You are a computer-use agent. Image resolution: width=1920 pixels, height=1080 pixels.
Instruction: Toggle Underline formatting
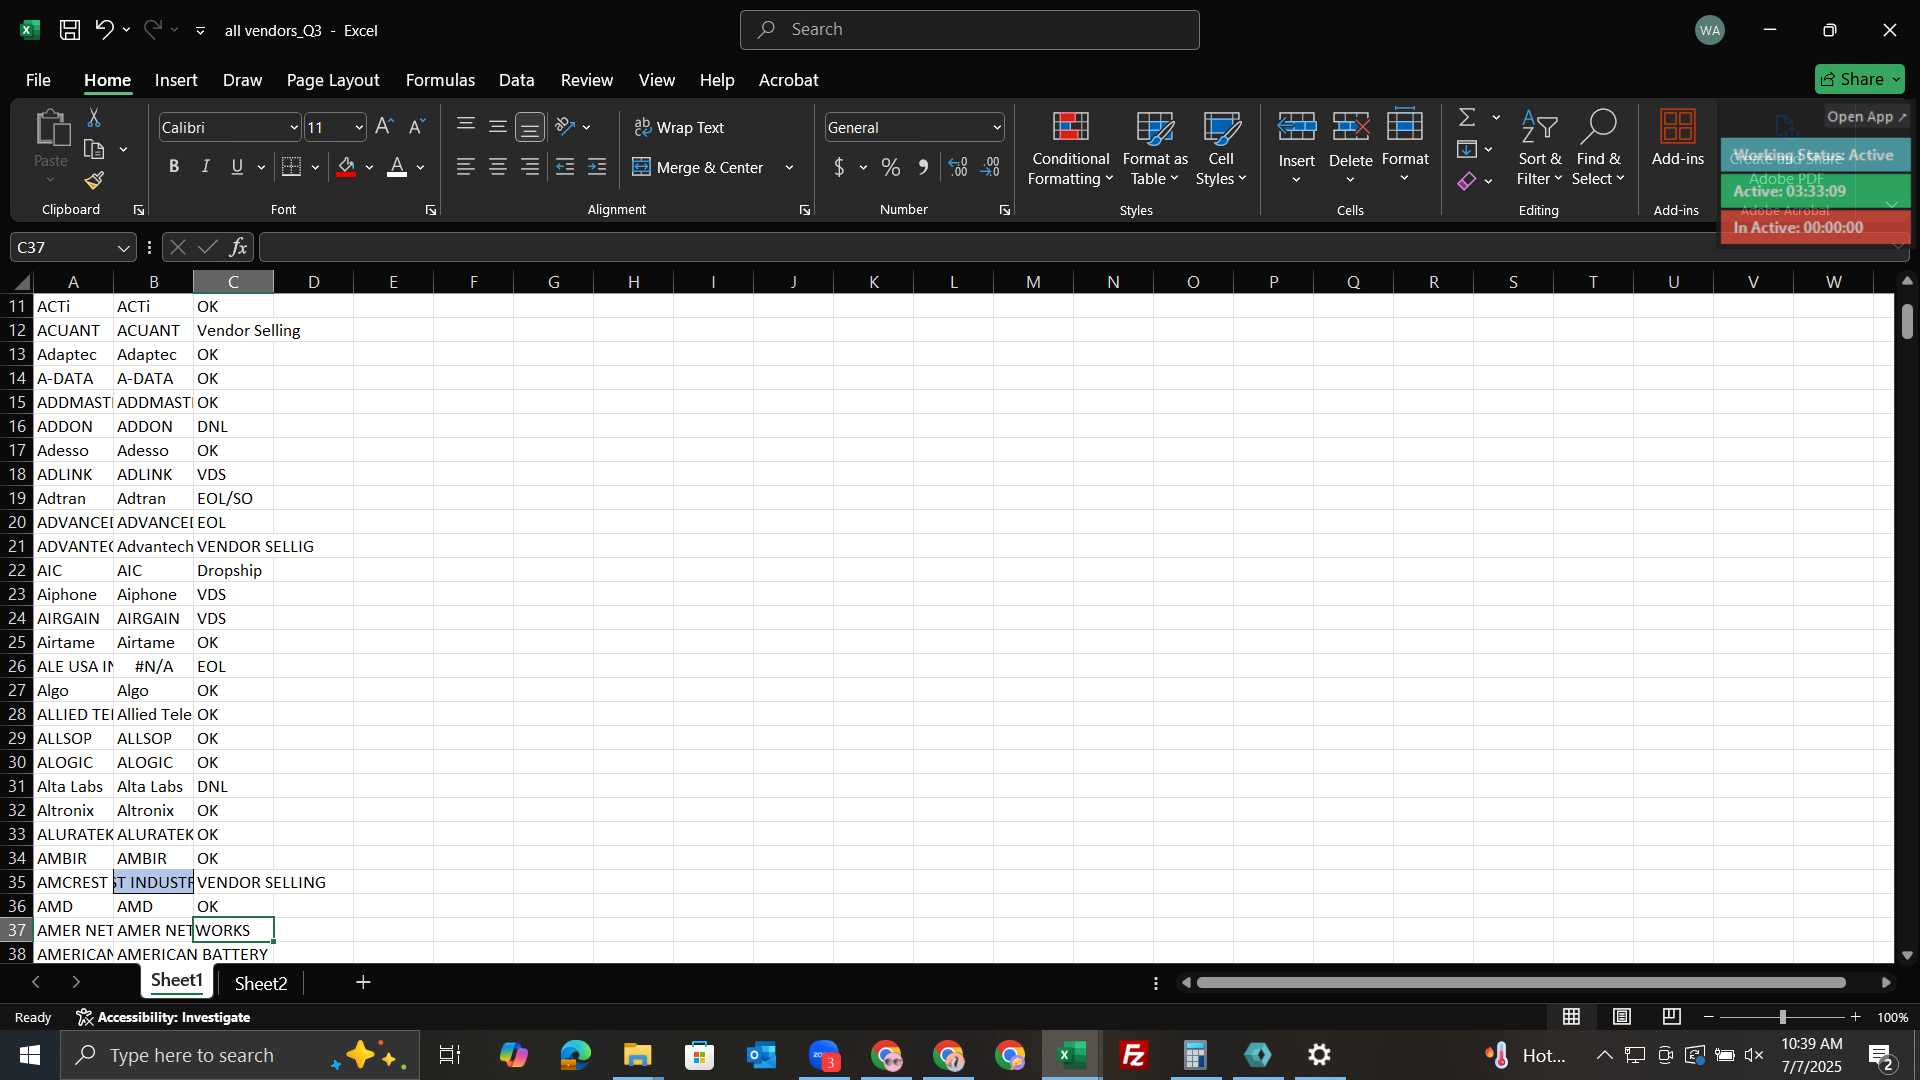pos(237,167)
